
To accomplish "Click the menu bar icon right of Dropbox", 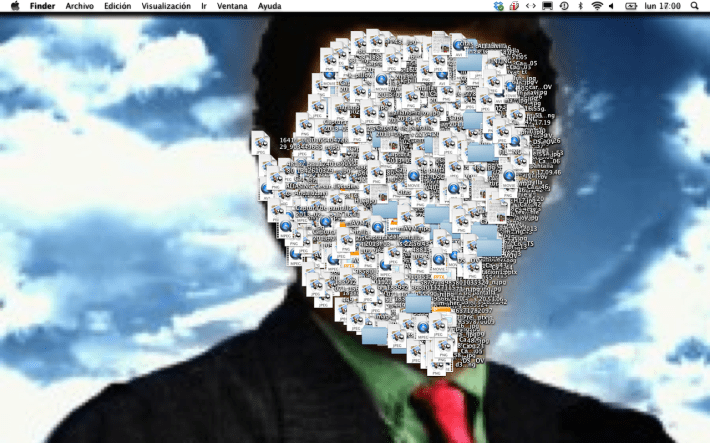I will (514, 6).
